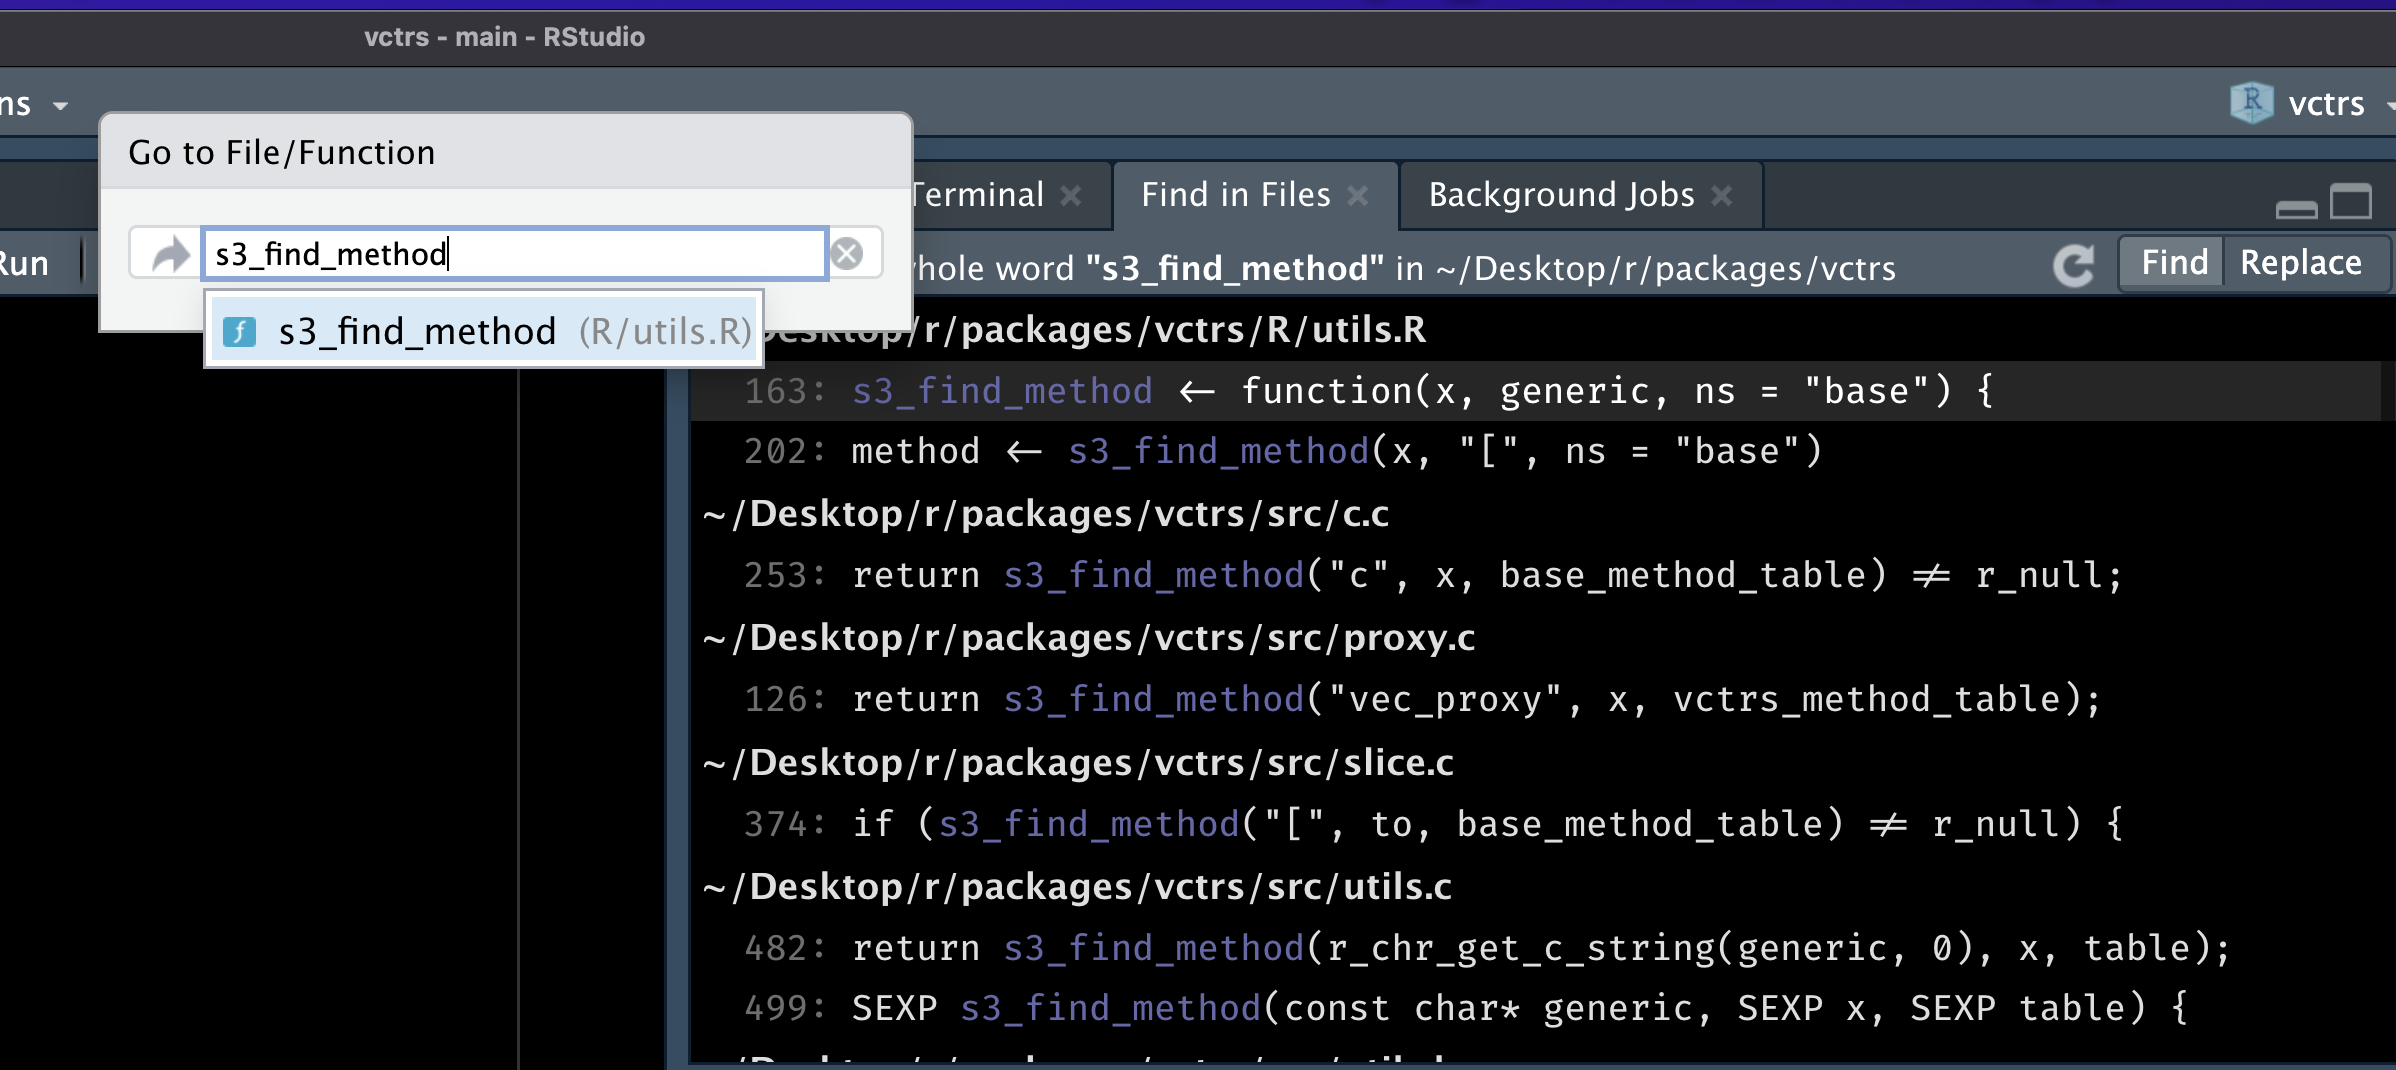The image size is (2396, 1070).
Task: Click the vctrs R project icon
Action: coord(2251,103)
